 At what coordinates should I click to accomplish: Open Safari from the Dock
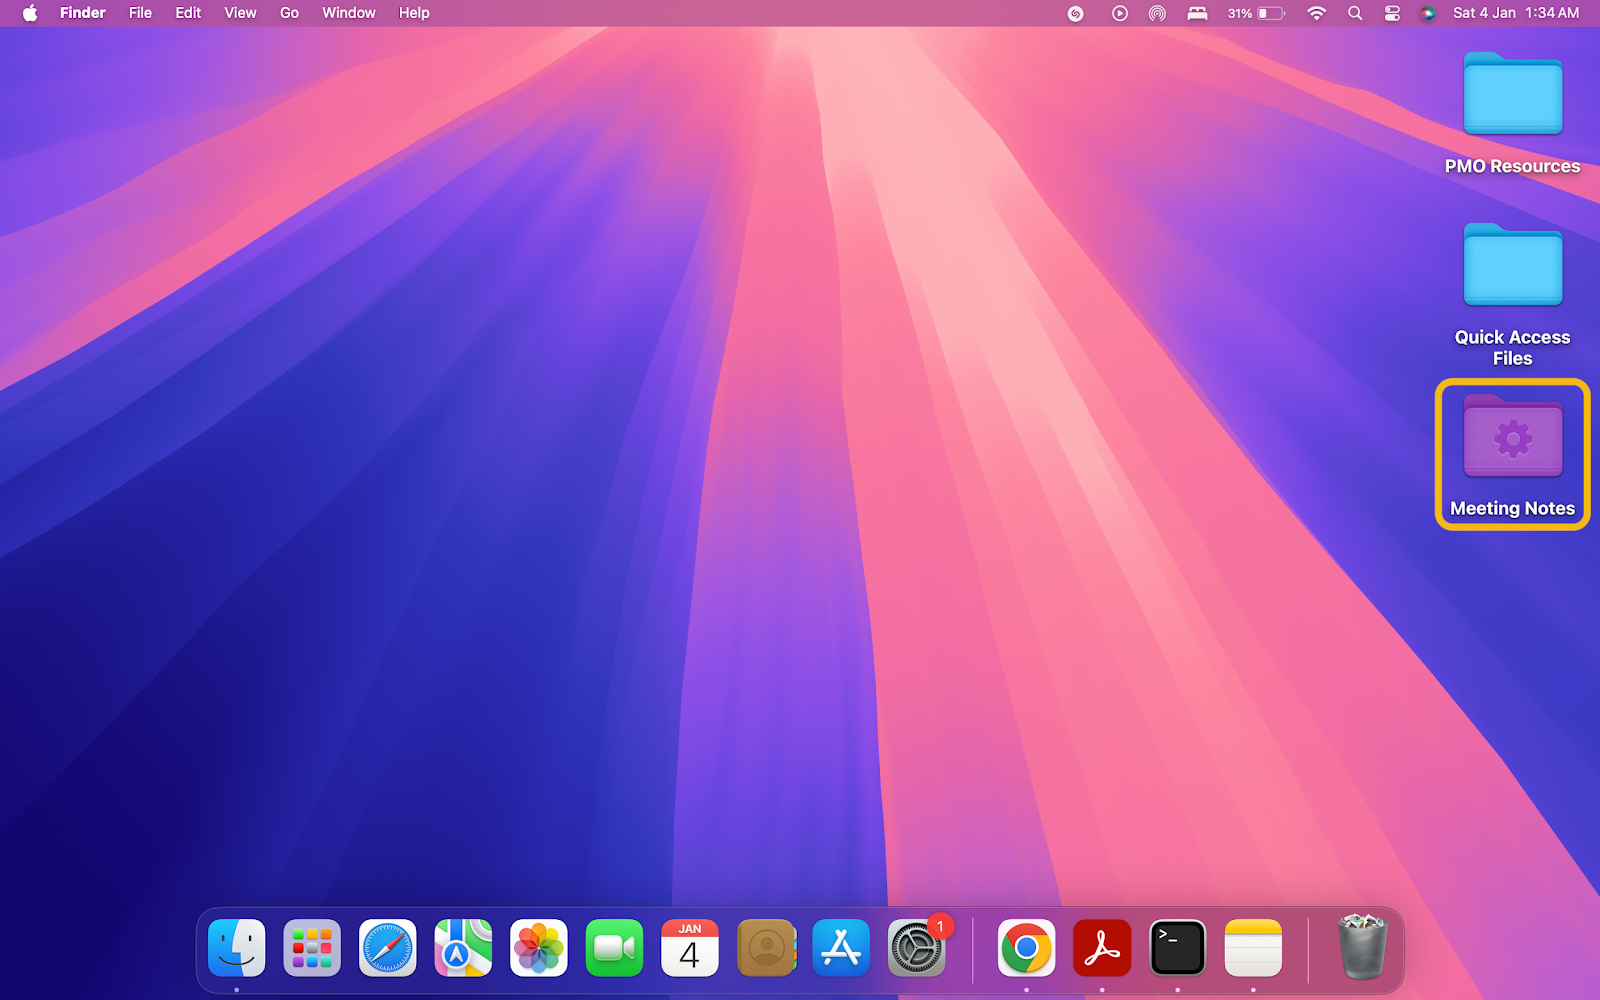tap(387, 947)
